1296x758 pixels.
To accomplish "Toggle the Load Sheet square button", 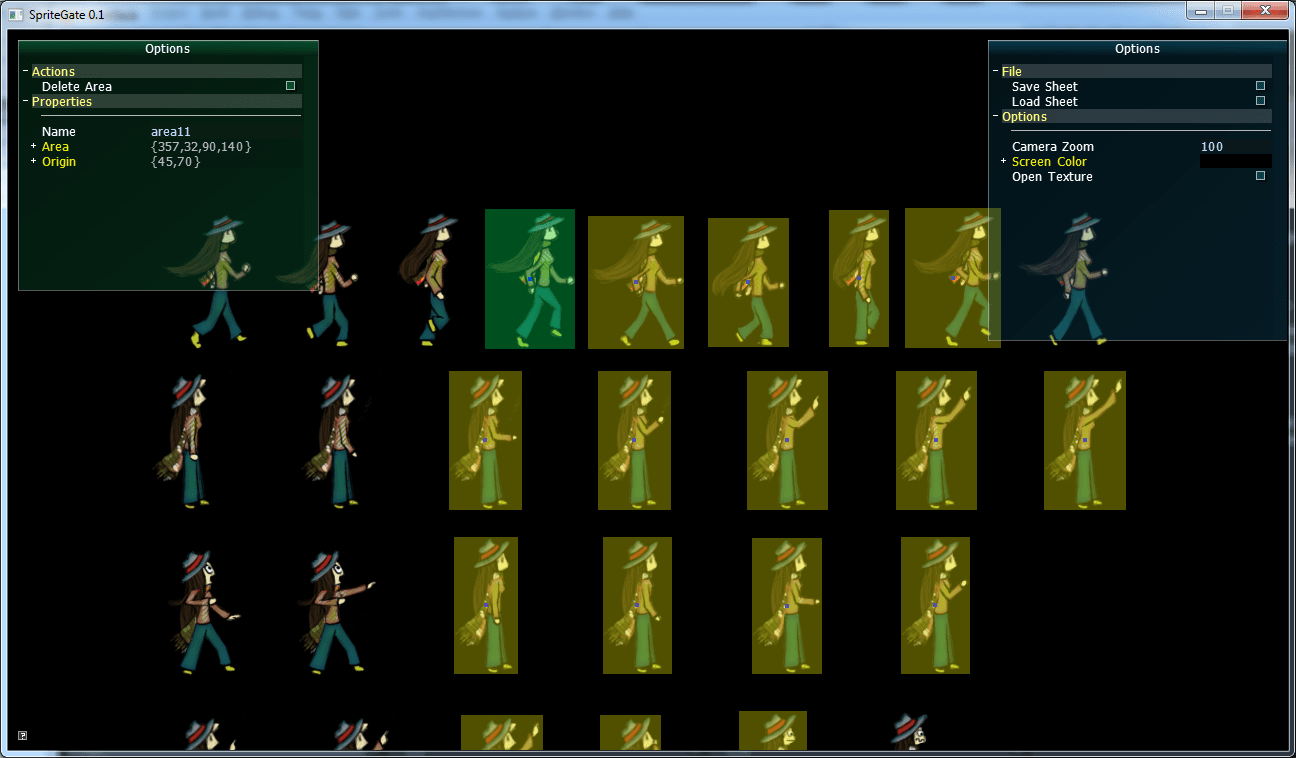I will click(x=1260, y=101).
